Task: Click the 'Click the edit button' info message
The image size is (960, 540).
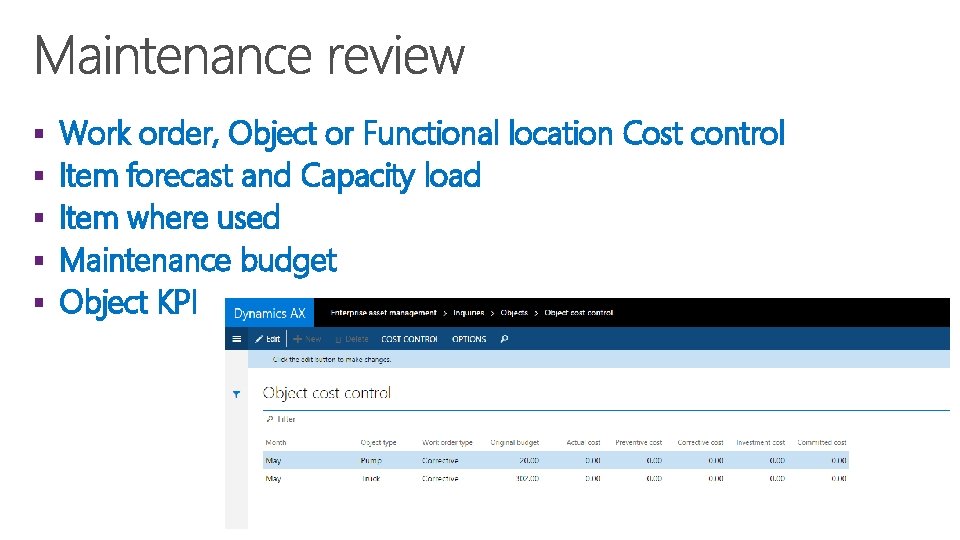Action: click(x=332, y=359)
